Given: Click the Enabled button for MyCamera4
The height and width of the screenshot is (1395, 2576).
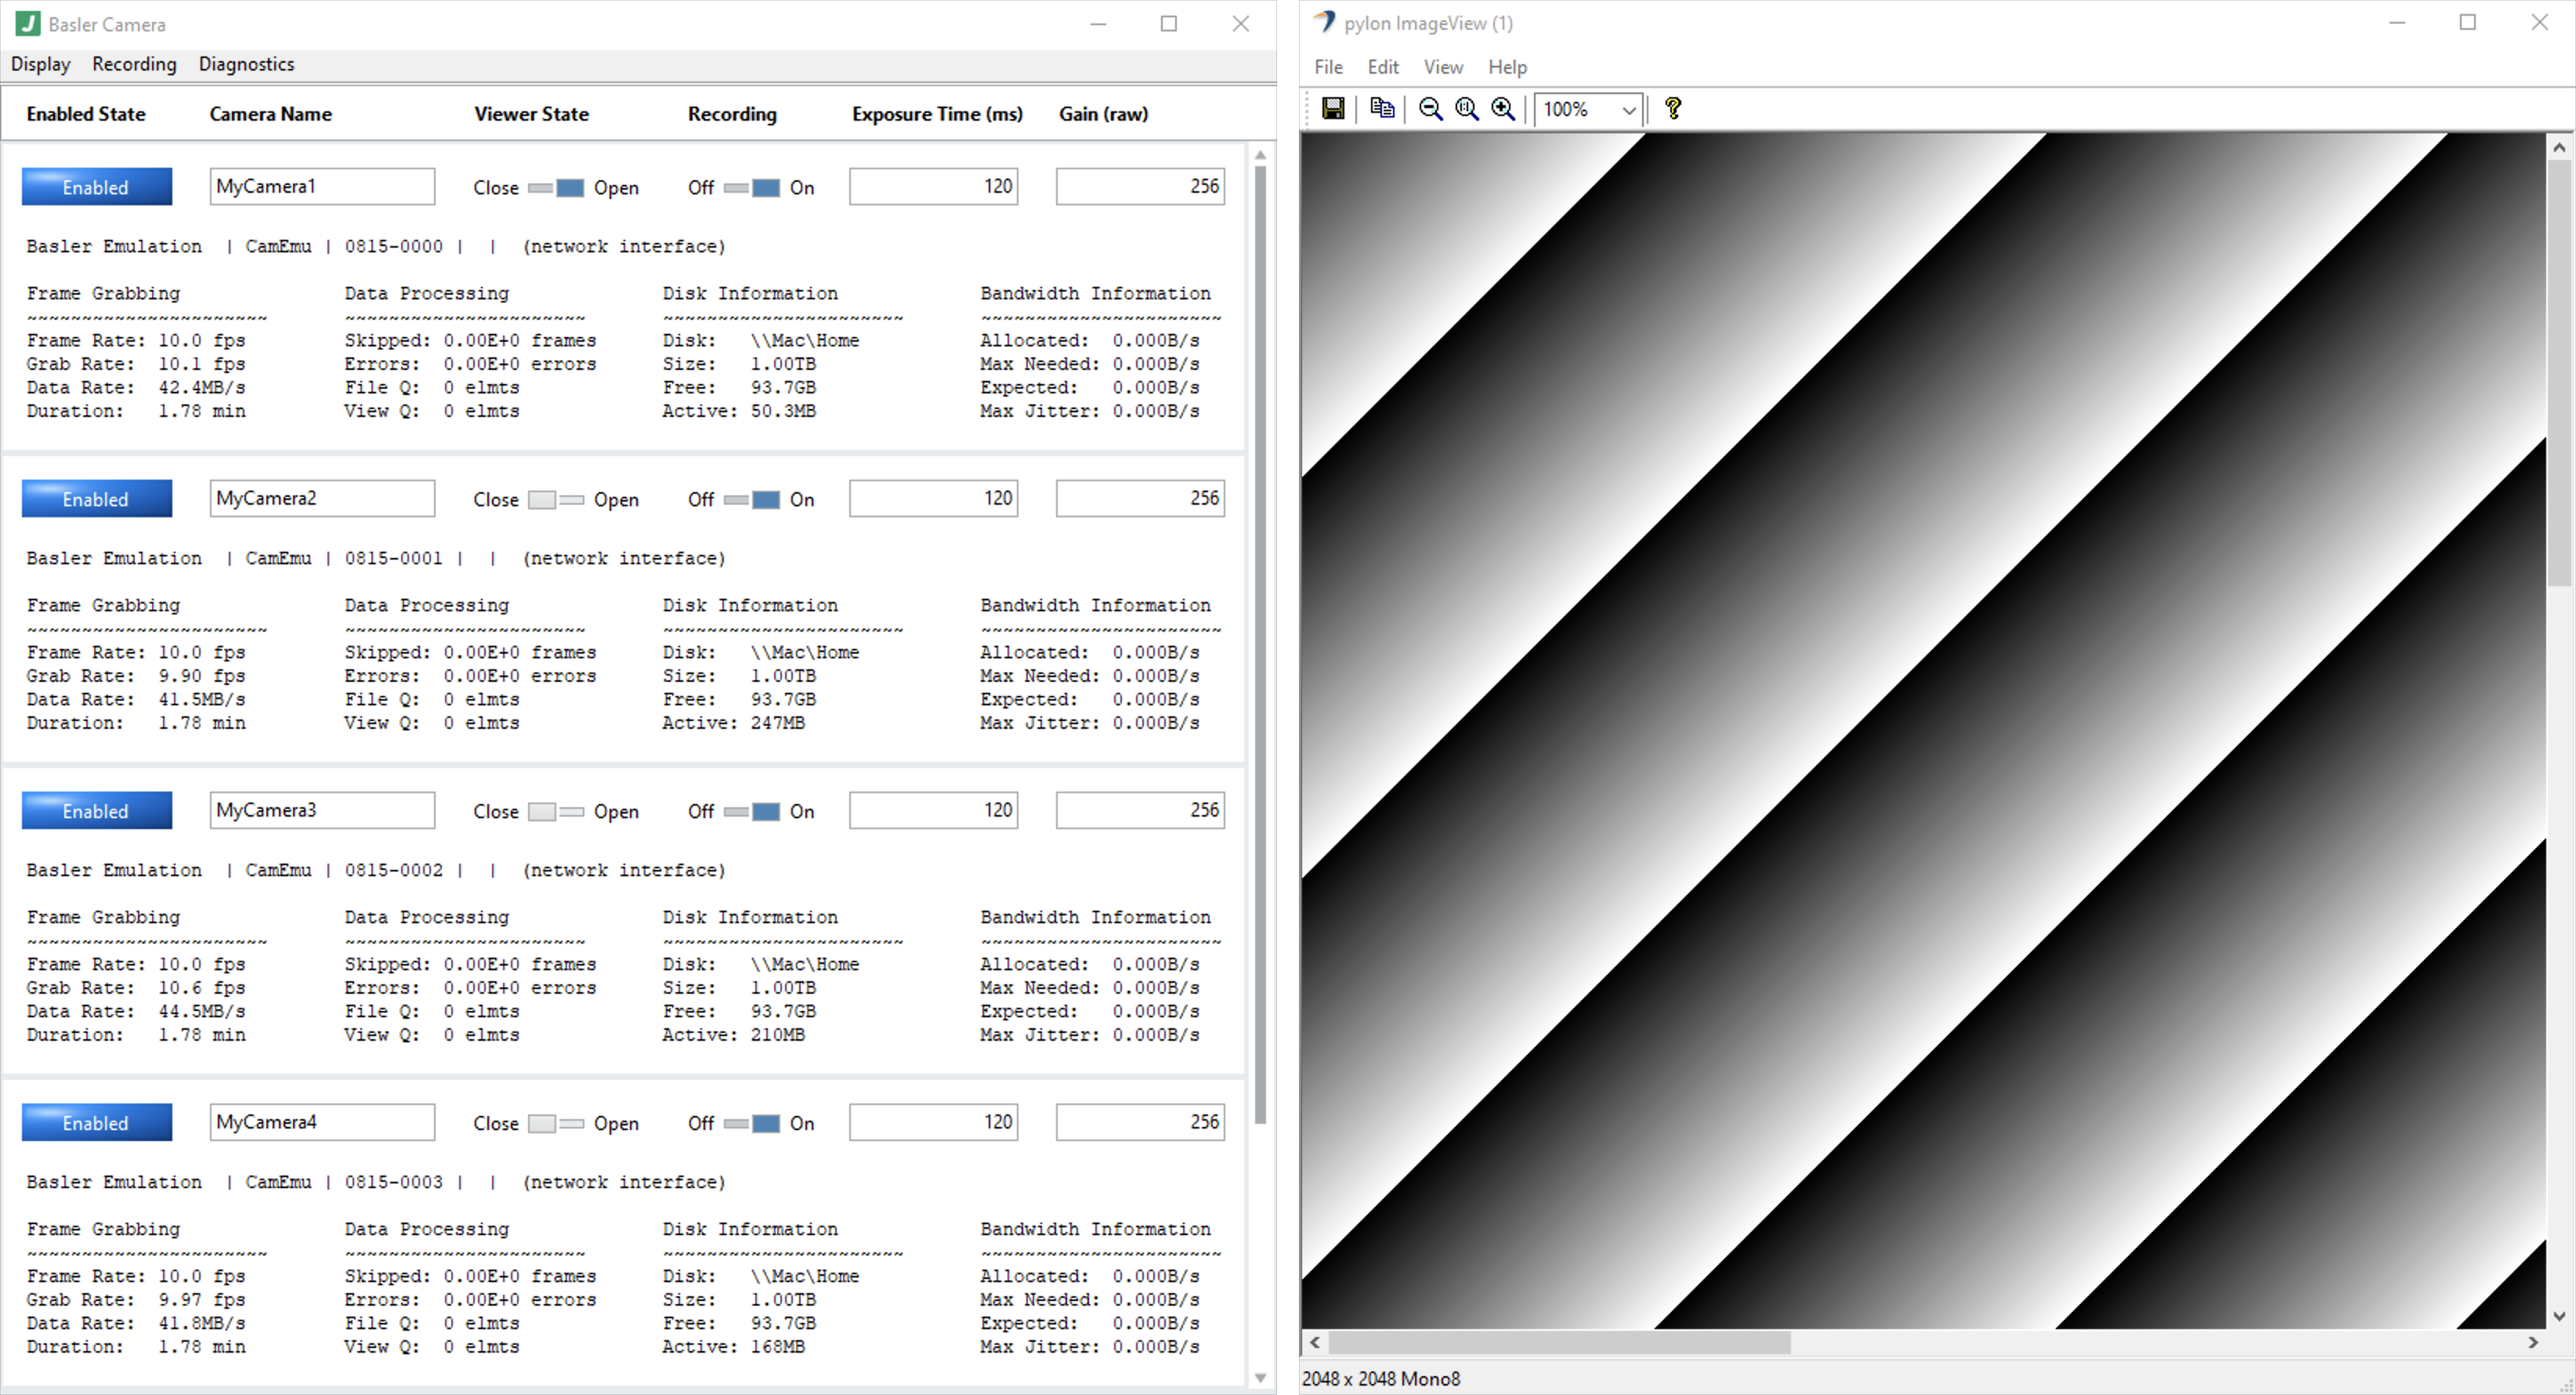Looking at the screenshot, I should 96,1123.
